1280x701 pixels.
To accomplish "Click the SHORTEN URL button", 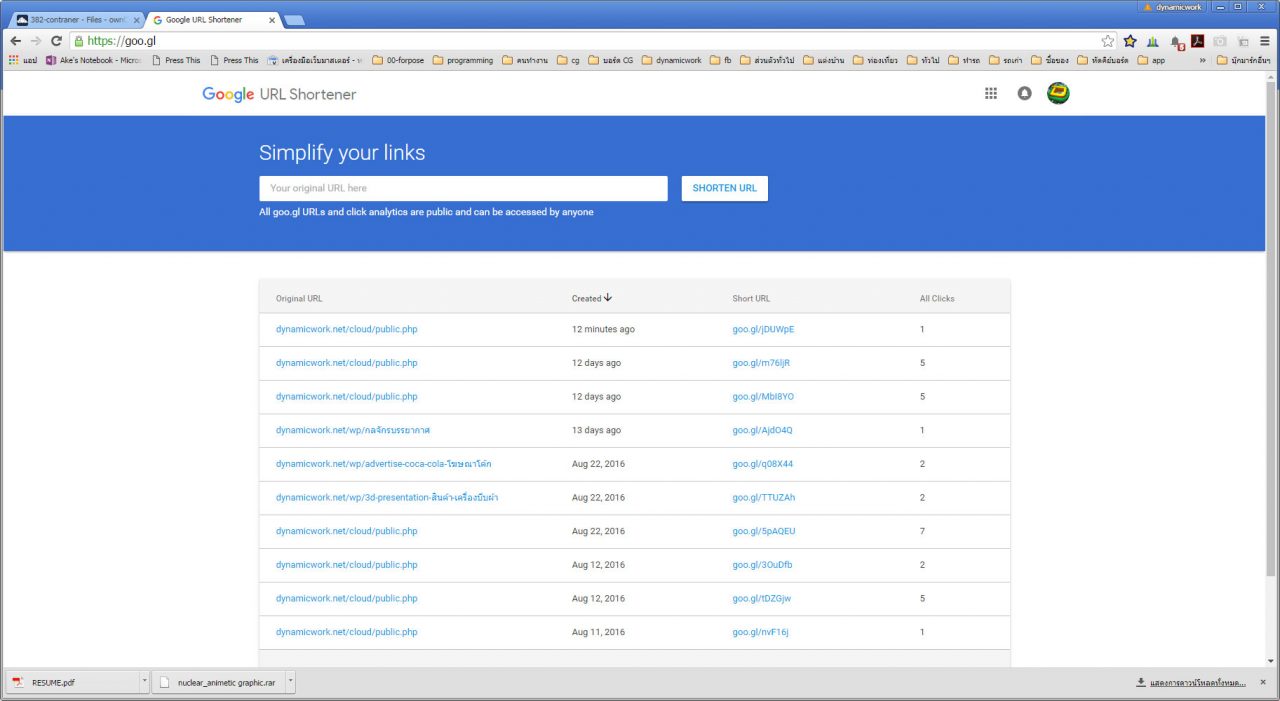I will point(724,188).
